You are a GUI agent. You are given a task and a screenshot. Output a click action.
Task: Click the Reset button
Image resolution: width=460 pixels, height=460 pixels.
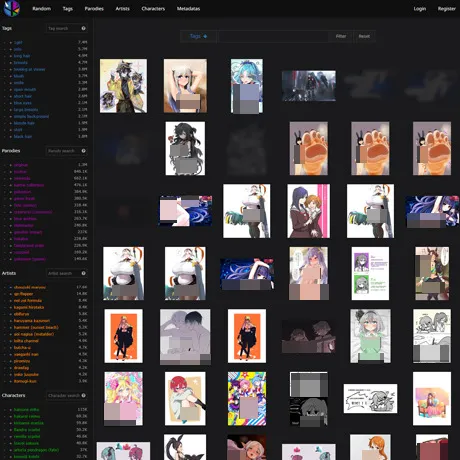[x=364, y=36]
